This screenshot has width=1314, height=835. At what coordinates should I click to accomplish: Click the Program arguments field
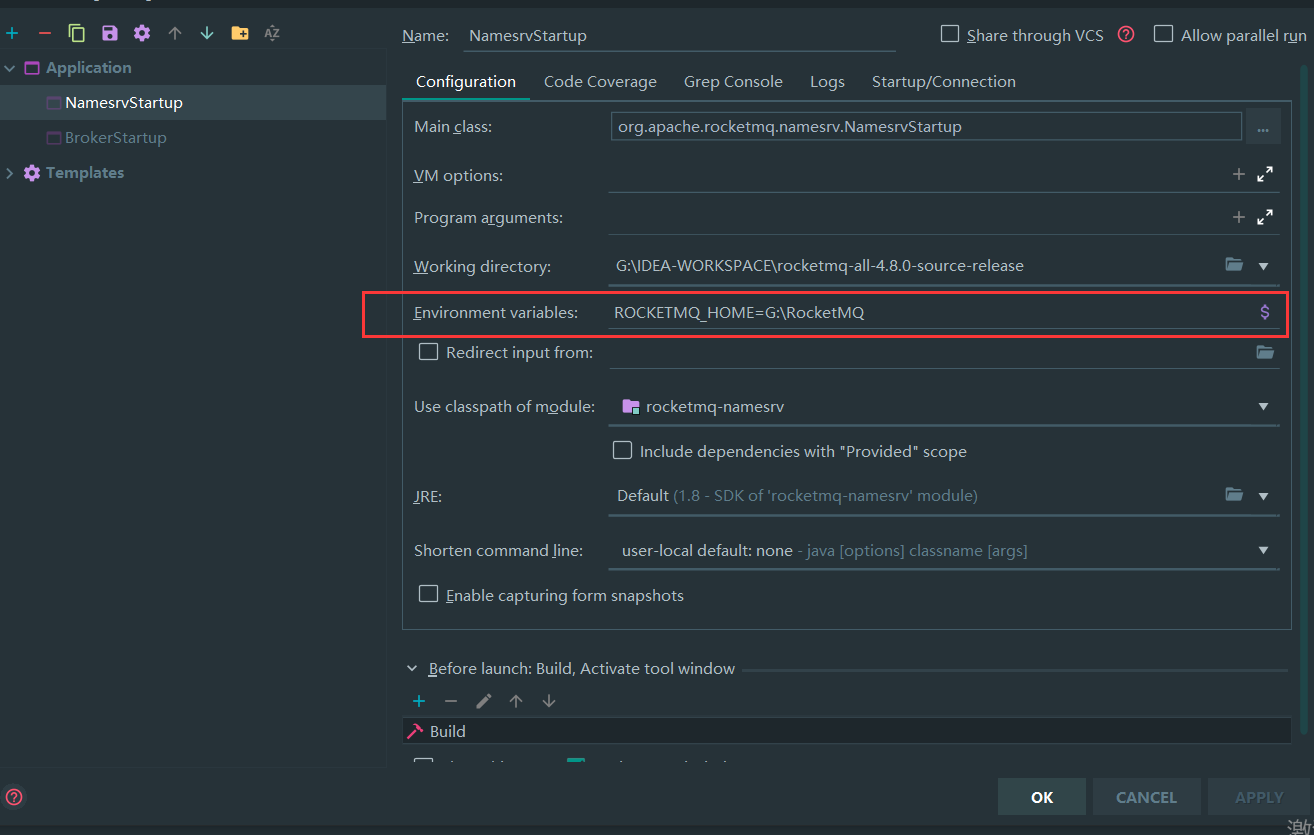click(x=918, y=216)
